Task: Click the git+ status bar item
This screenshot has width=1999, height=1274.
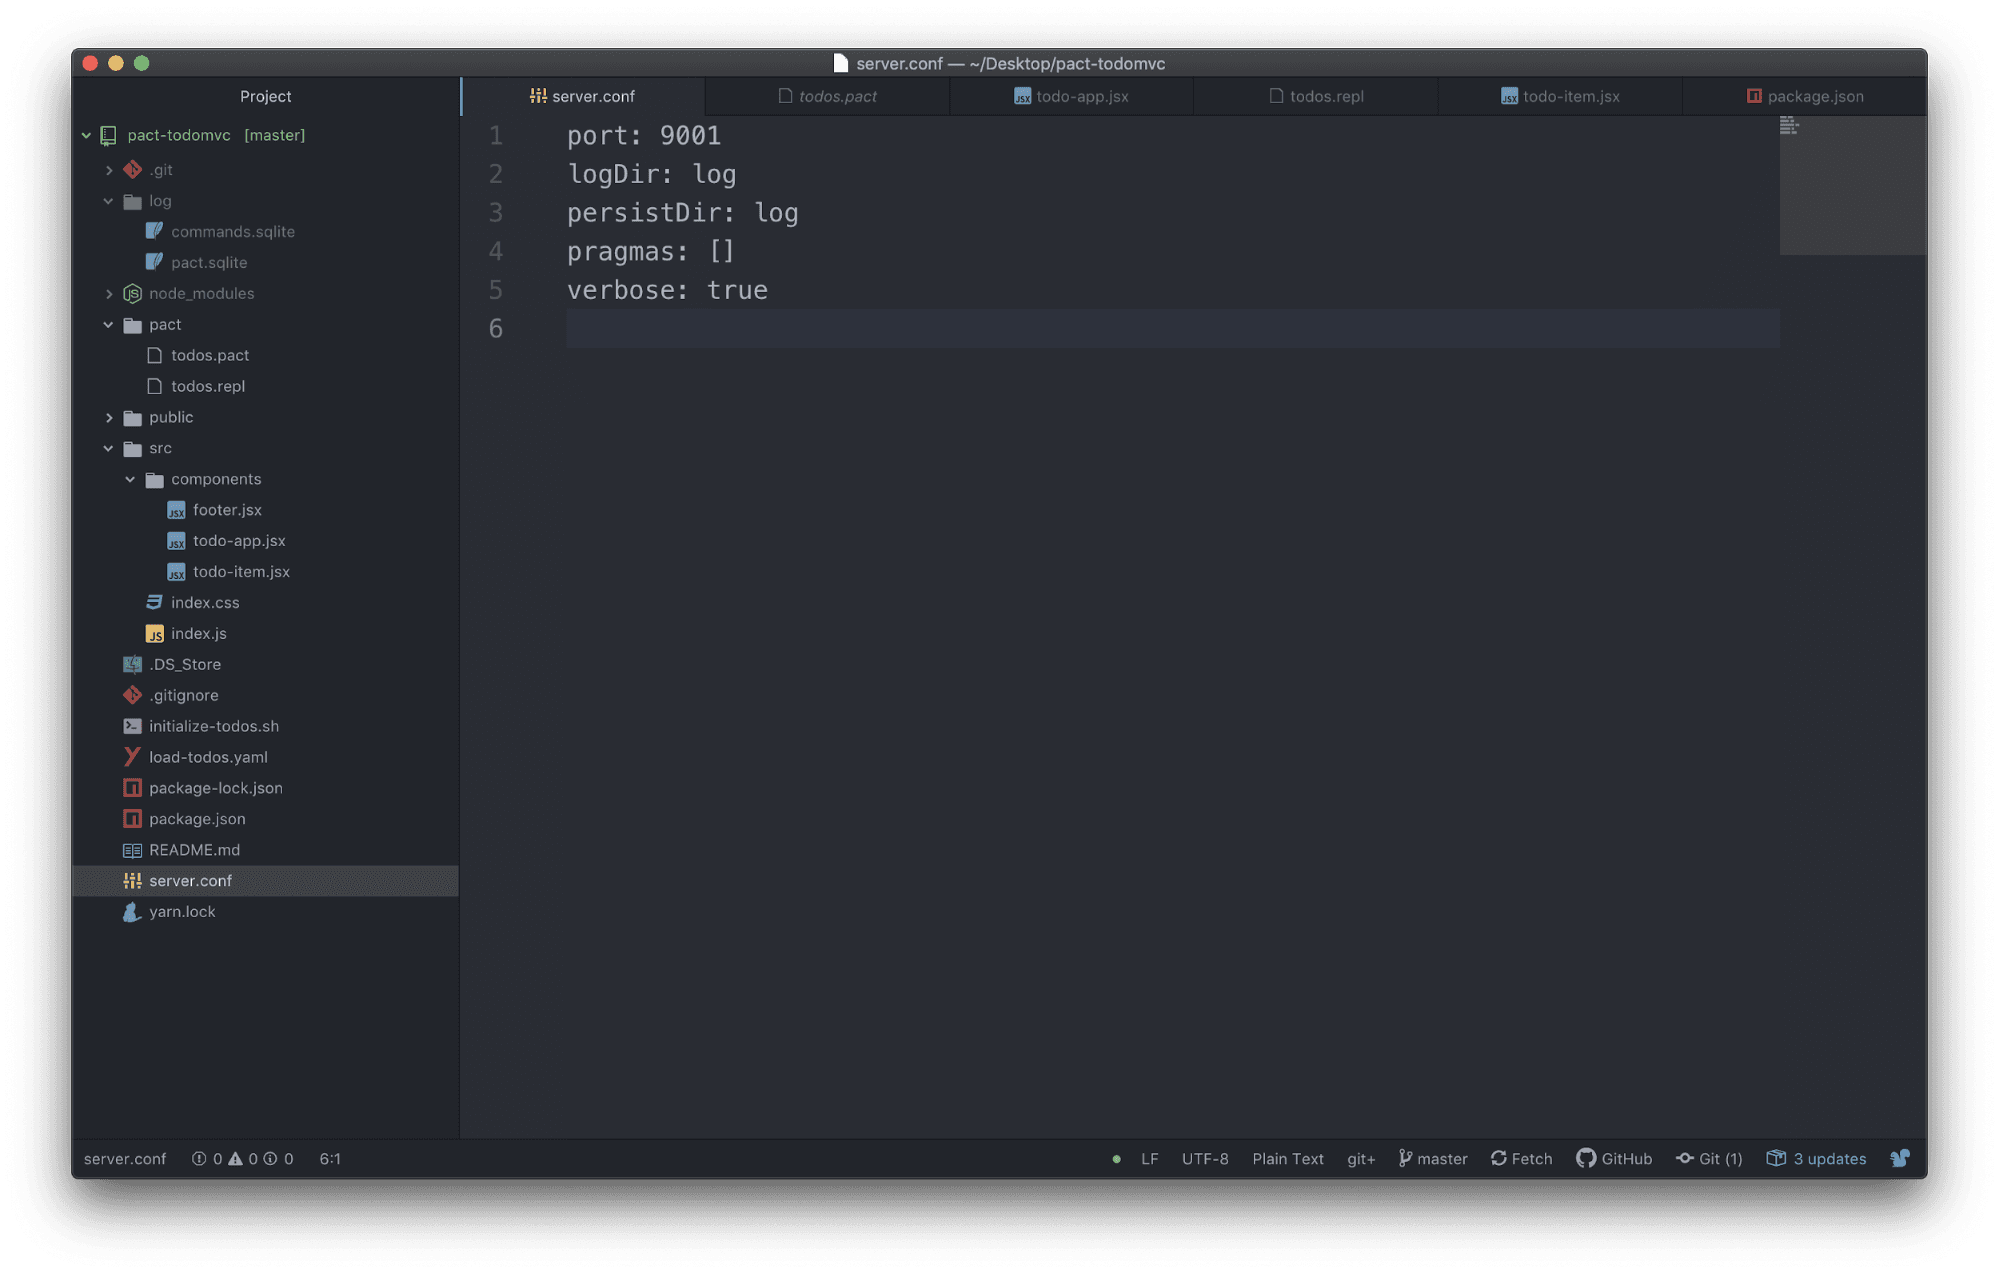Action: (x=1361, y=1159)
